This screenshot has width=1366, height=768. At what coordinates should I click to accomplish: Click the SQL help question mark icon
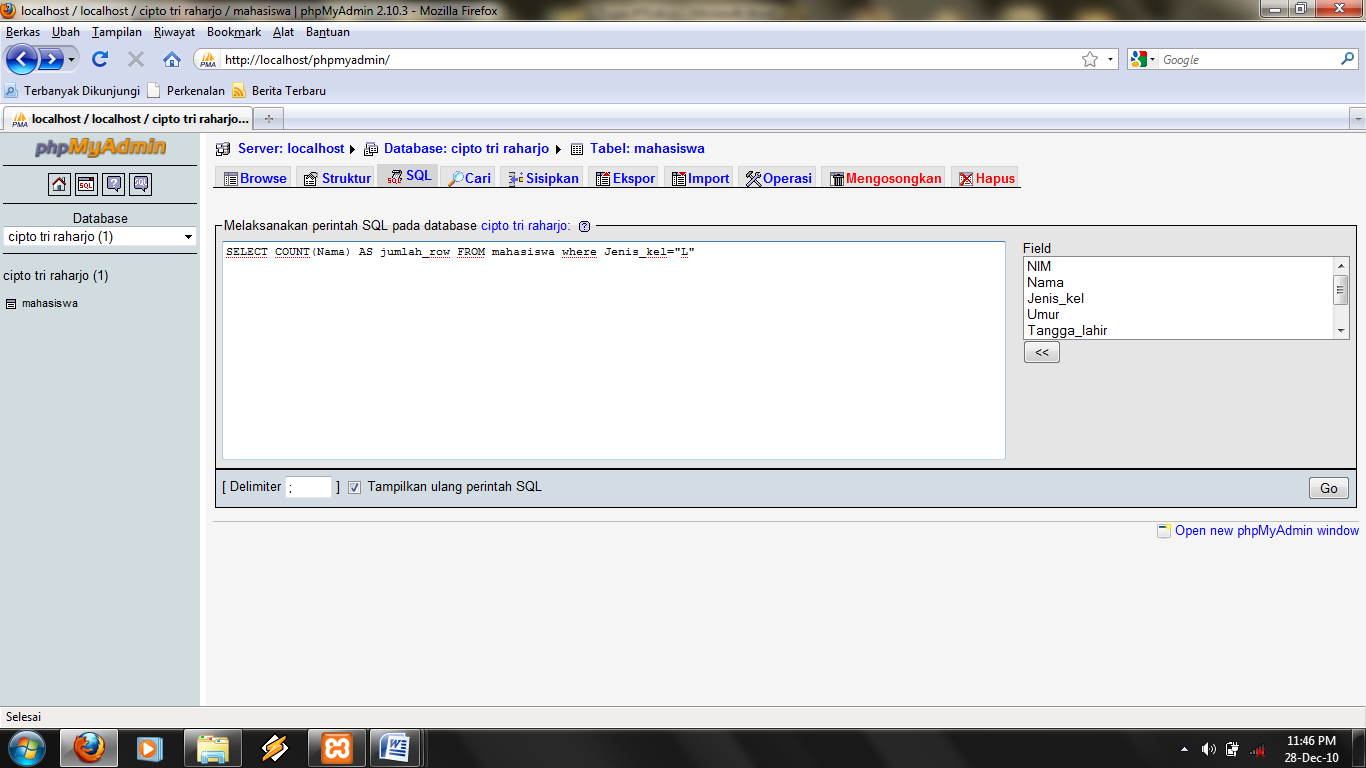(584, 226)
